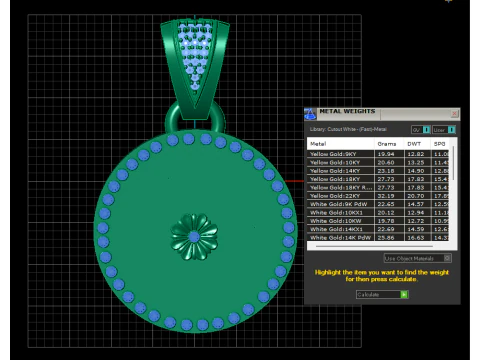480x360 pixels.
Task: Select the Yellow Gold:22KY row
Action: [x=378, y=196]
